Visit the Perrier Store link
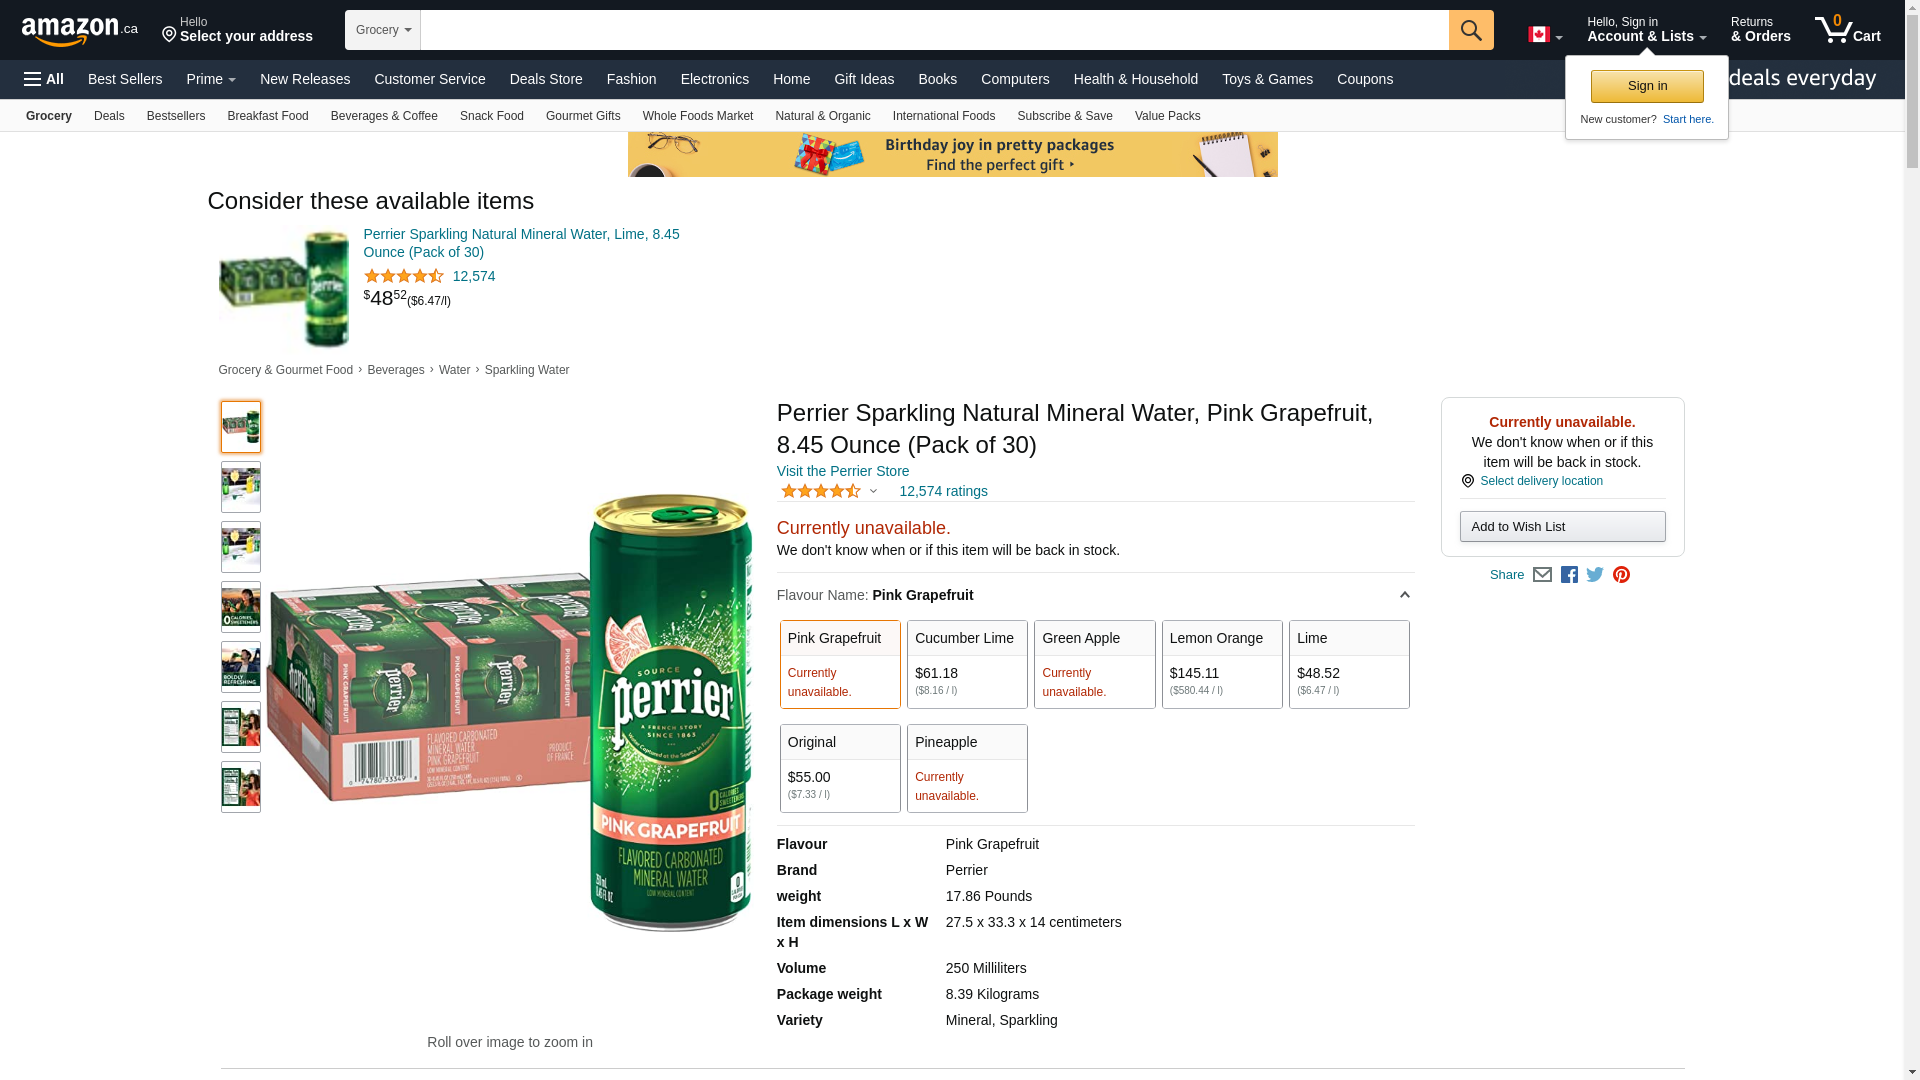 coord(843,471)
